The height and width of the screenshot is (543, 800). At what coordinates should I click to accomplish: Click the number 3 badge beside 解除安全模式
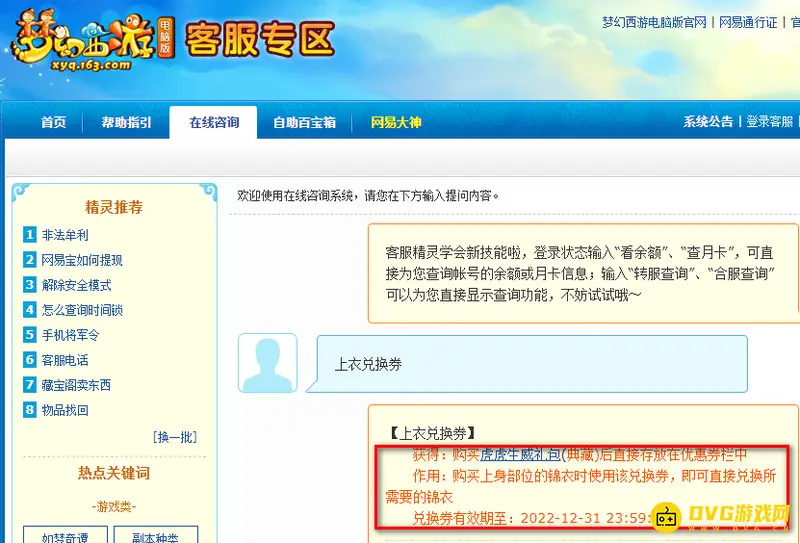pos(30,285)
